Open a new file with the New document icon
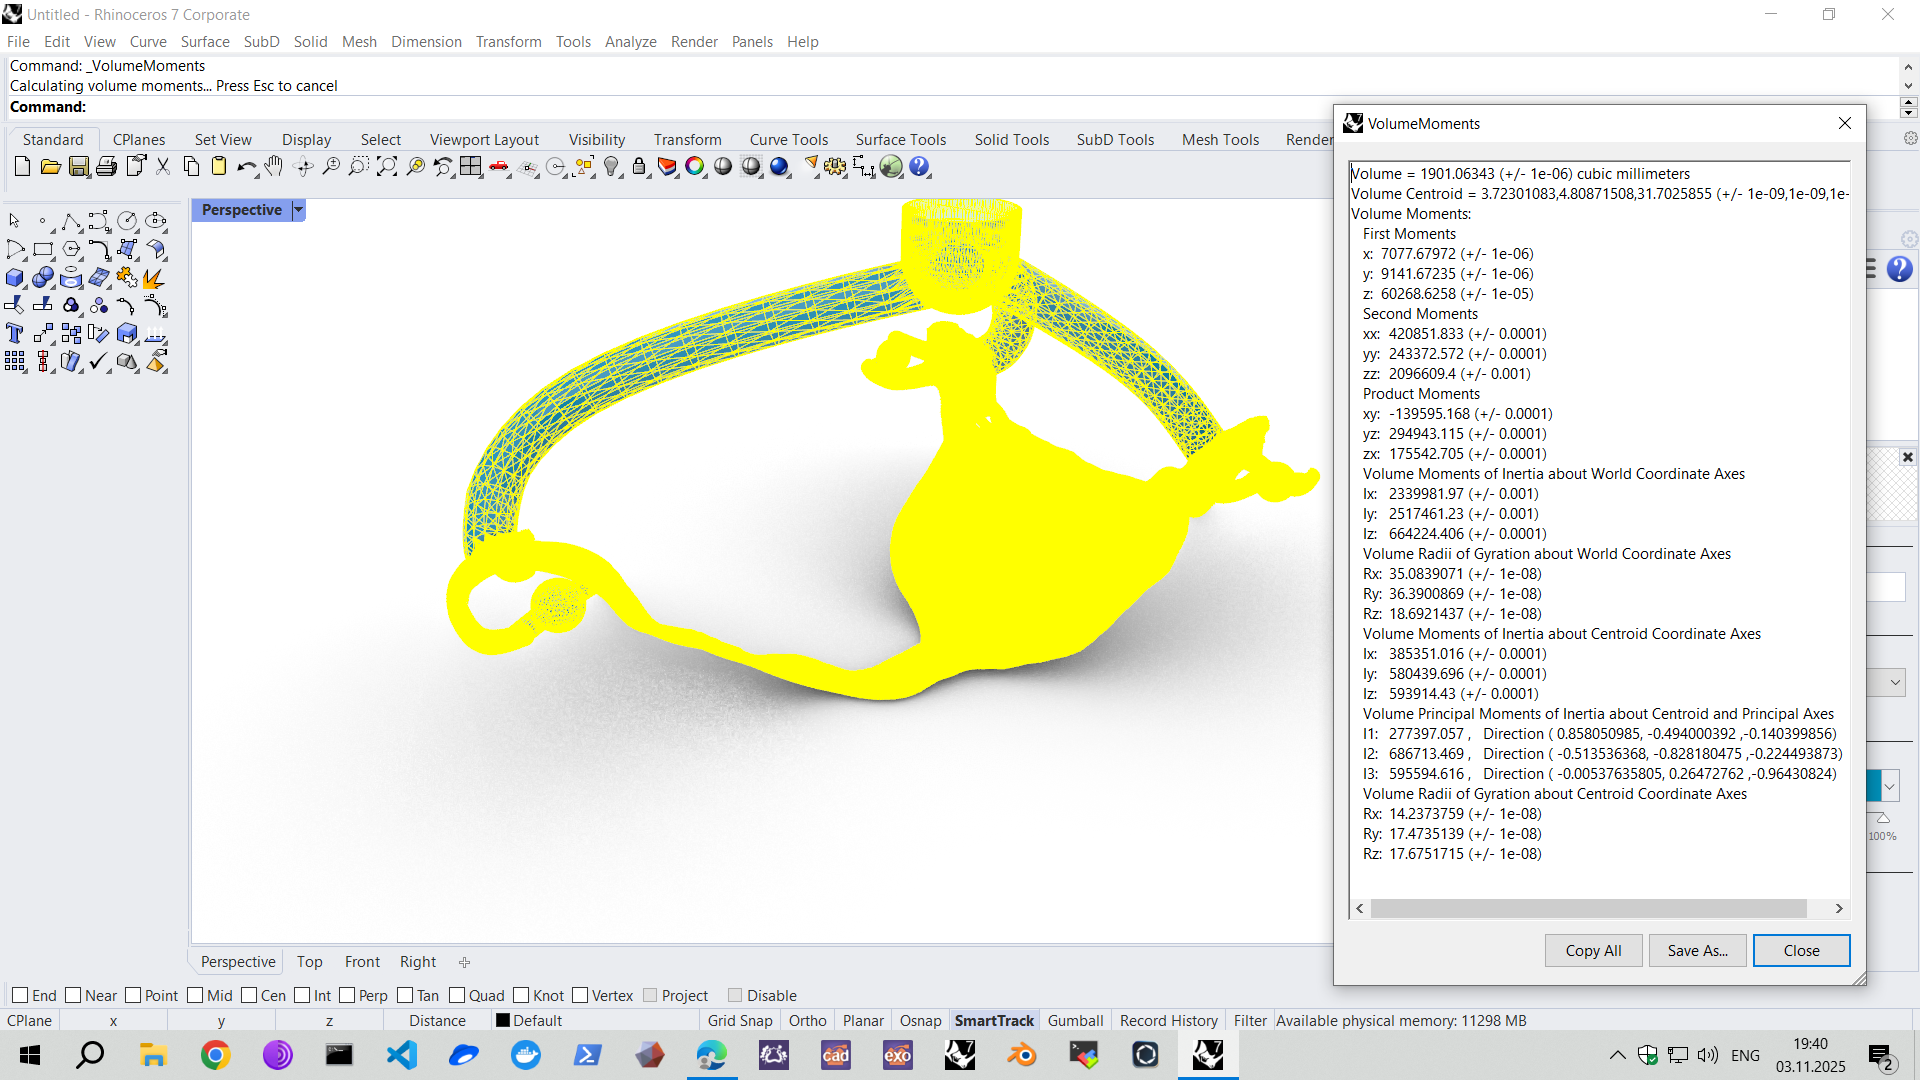 [x=22, y=166]
